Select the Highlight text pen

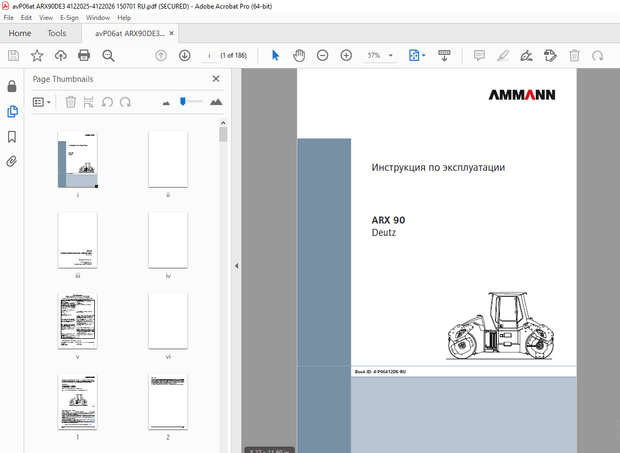click(x=503, y=55)
